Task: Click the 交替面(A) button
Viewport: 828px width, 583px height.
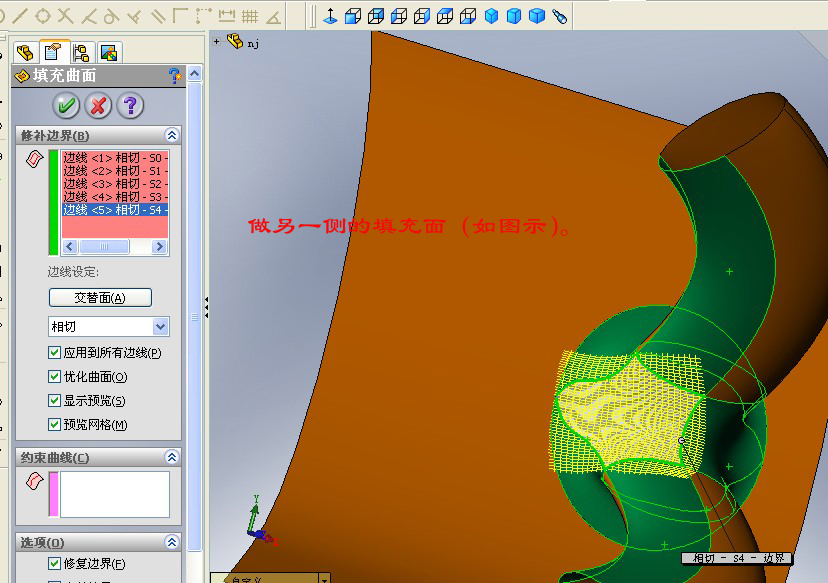Action: (x=100, y=298)
